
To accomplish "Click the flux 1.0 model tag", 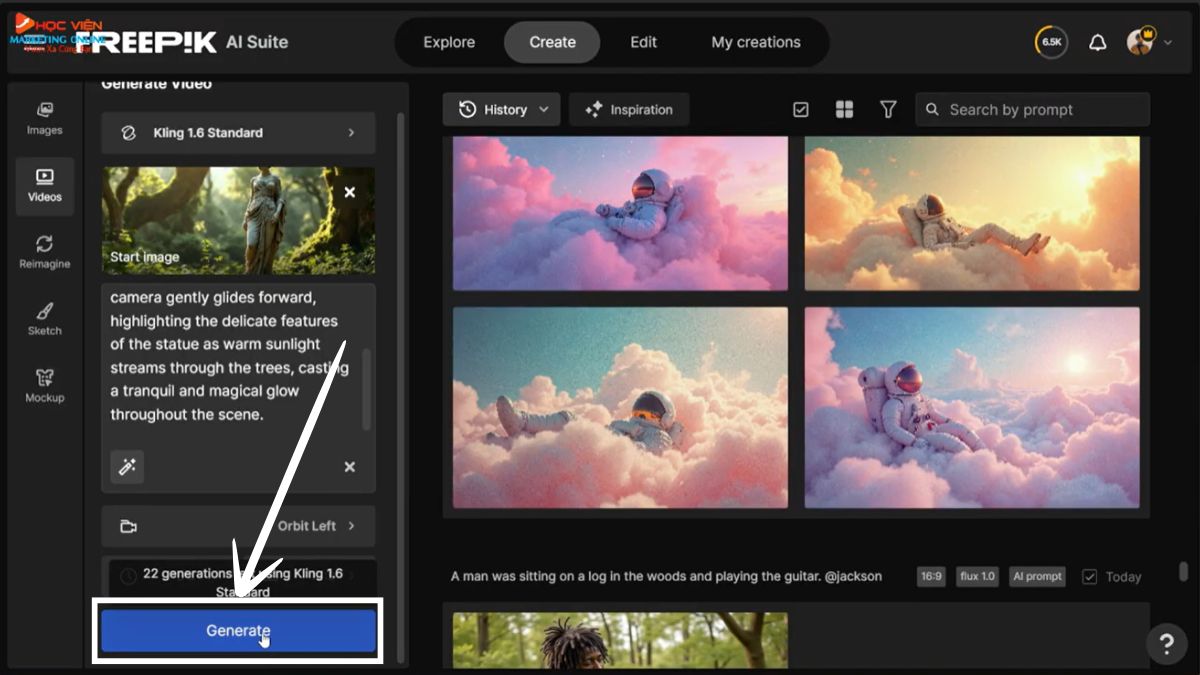I will point(977,577).
